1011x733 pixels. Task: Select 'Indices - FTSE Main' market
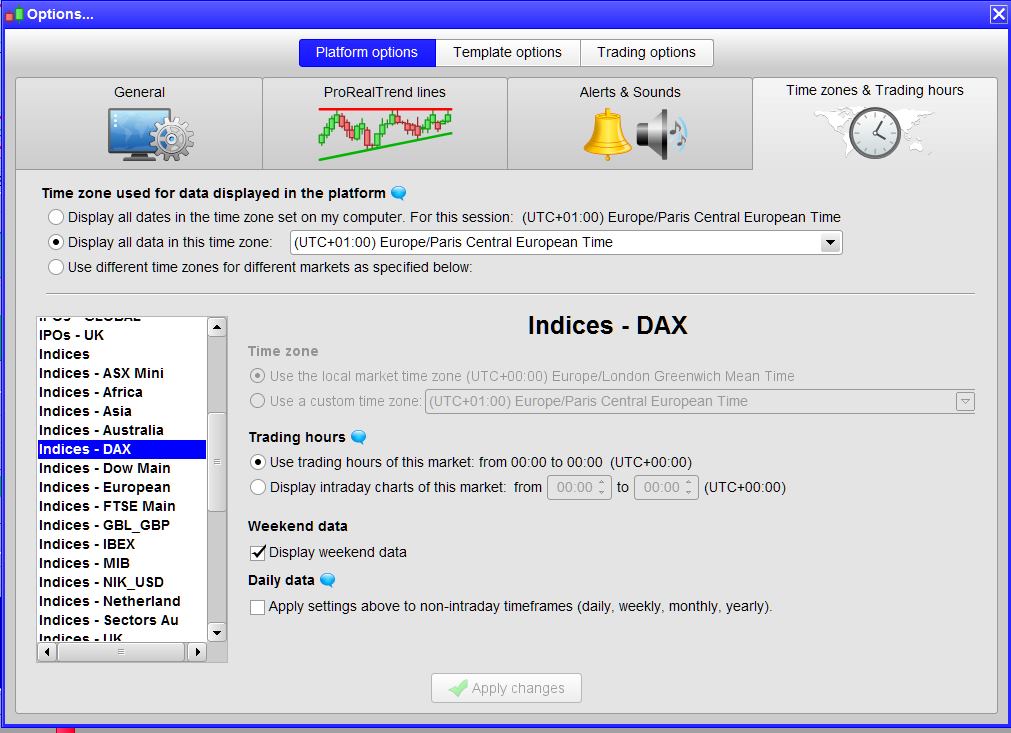pyautogui.click(x=122, y=507)
